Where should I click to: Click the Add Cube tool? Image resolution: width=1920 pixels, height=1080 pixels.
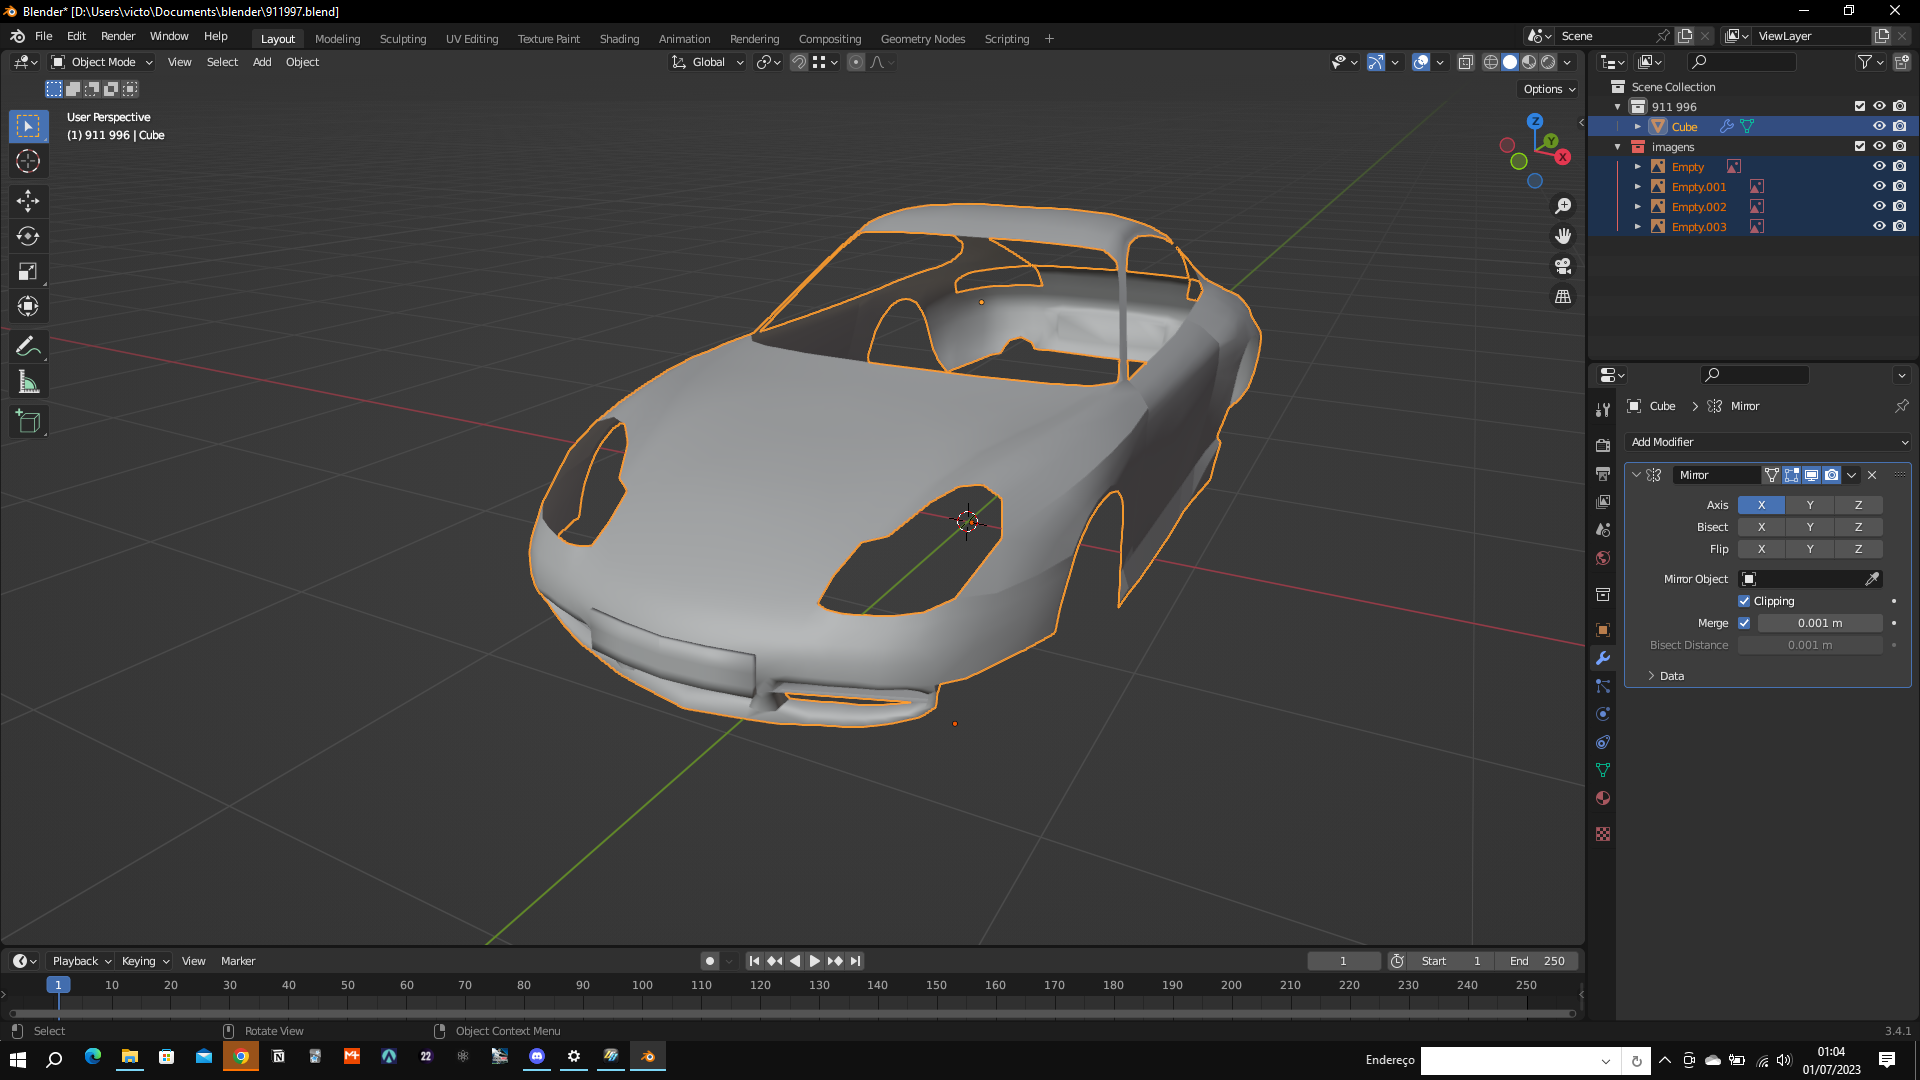coord(28,421)
